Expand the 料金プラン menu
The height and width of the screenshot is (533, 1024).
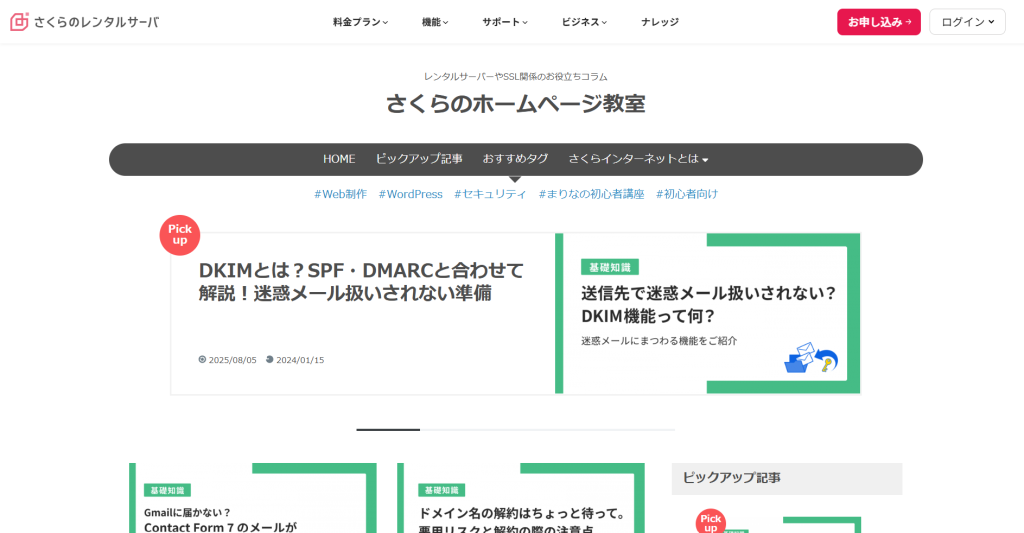pyautogui.click(x=360, y=22)
